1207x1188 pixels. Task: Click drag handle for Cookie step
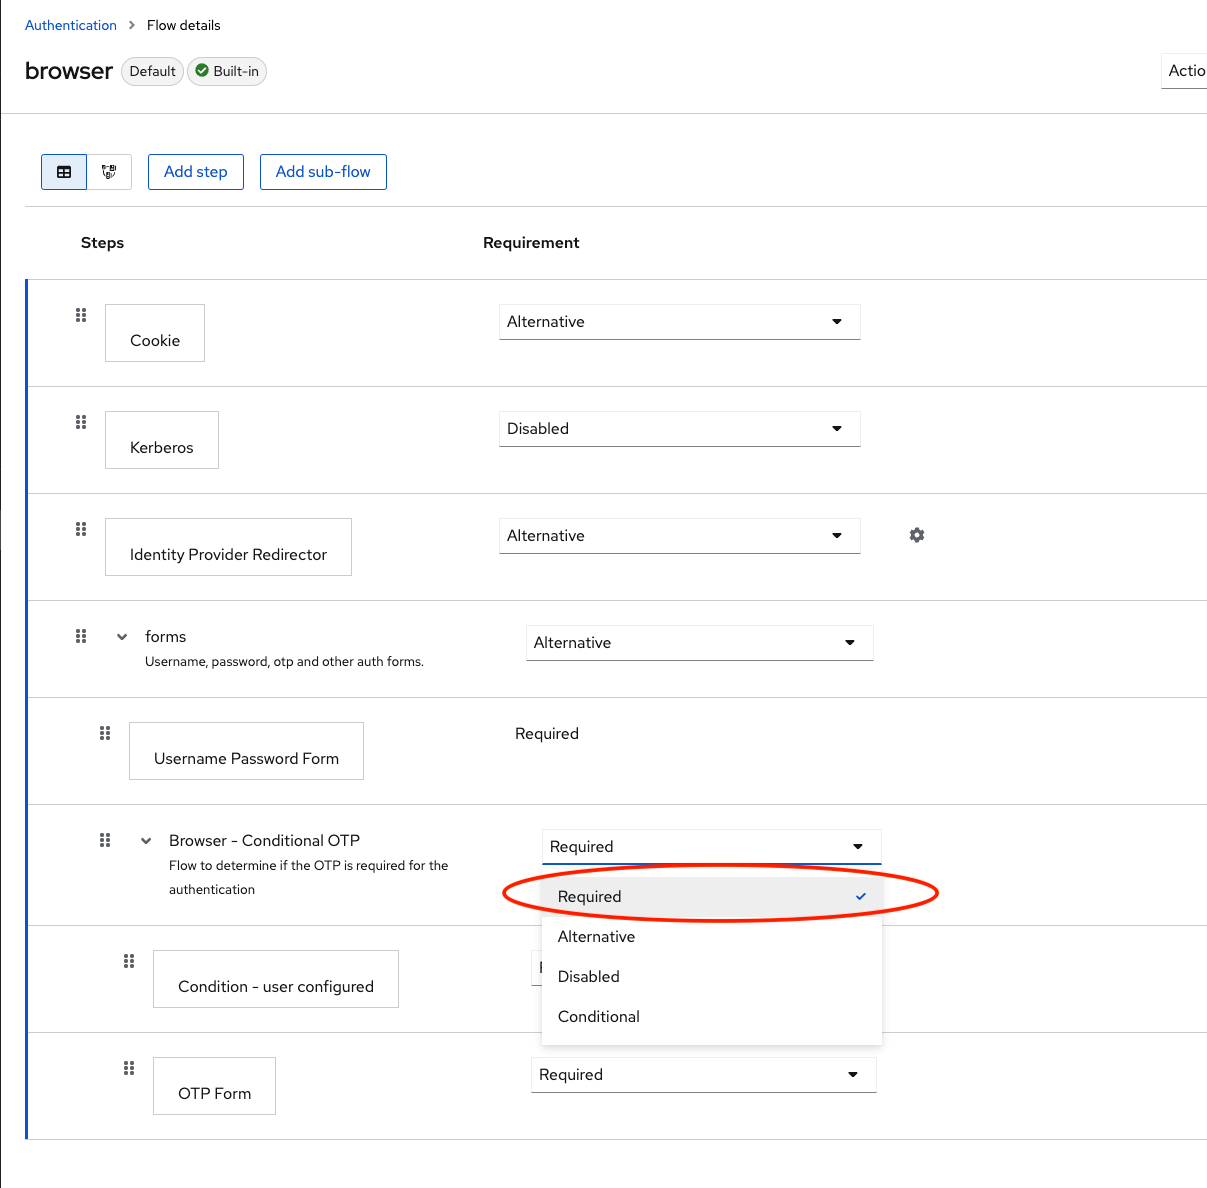81,315
